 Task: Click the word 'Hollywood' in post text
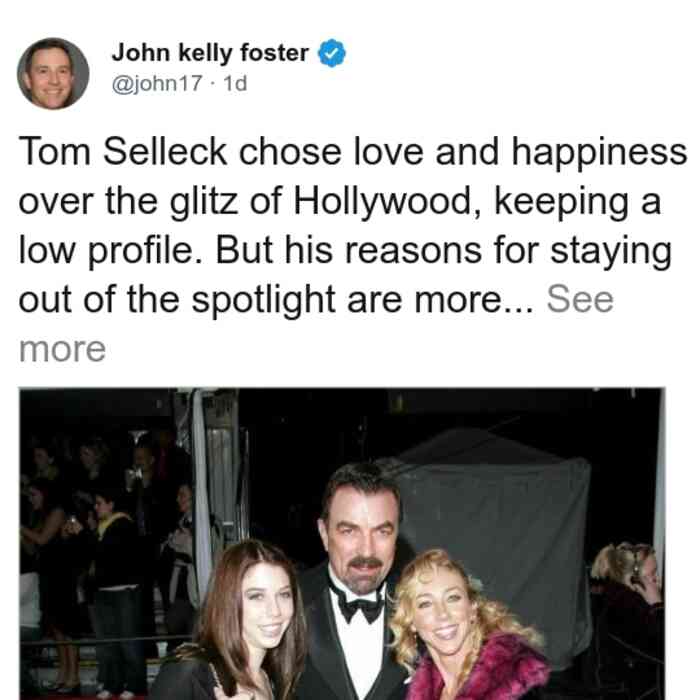(388, 202)
